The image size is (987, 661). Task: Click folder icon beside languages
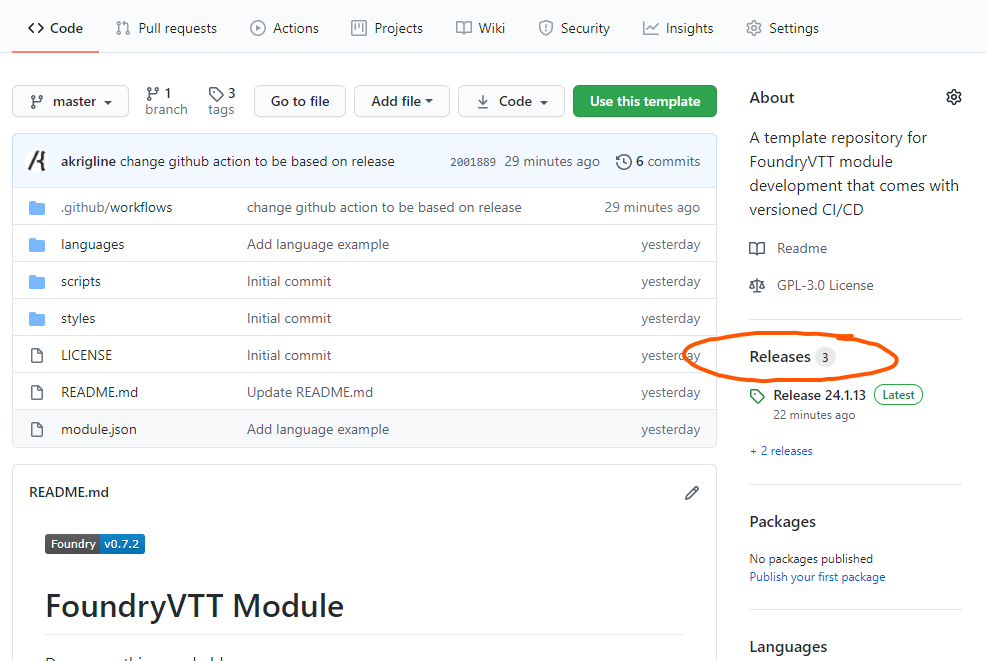(x=37, y=245)
